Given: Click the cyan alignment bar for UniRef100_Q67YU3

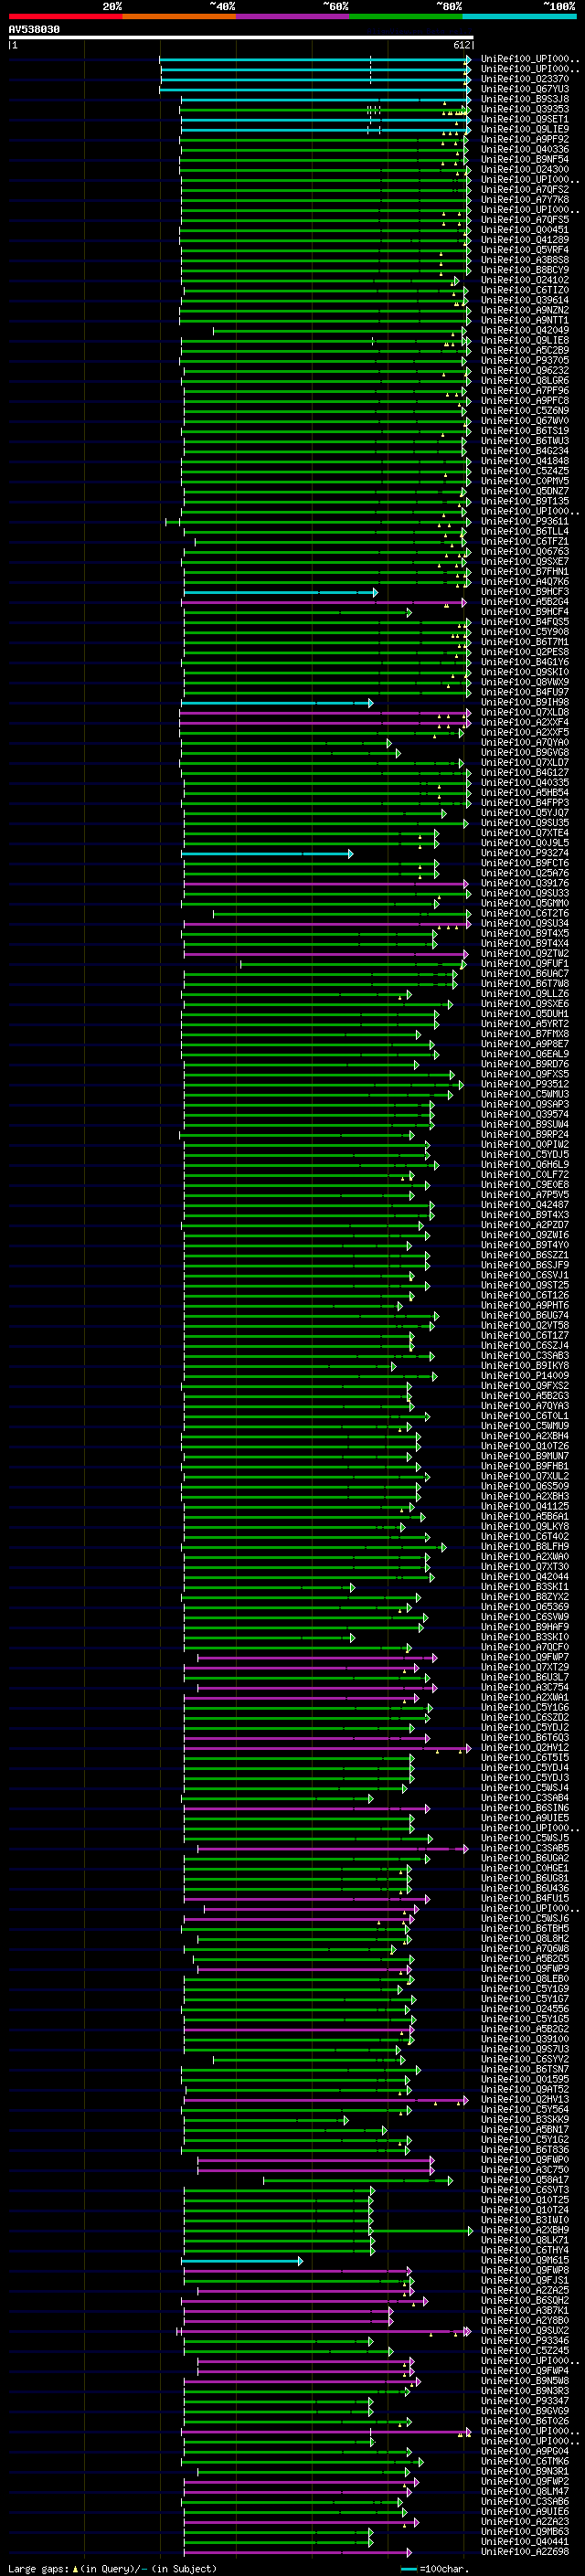Looking at the screenshot, I should pos(315,90).
